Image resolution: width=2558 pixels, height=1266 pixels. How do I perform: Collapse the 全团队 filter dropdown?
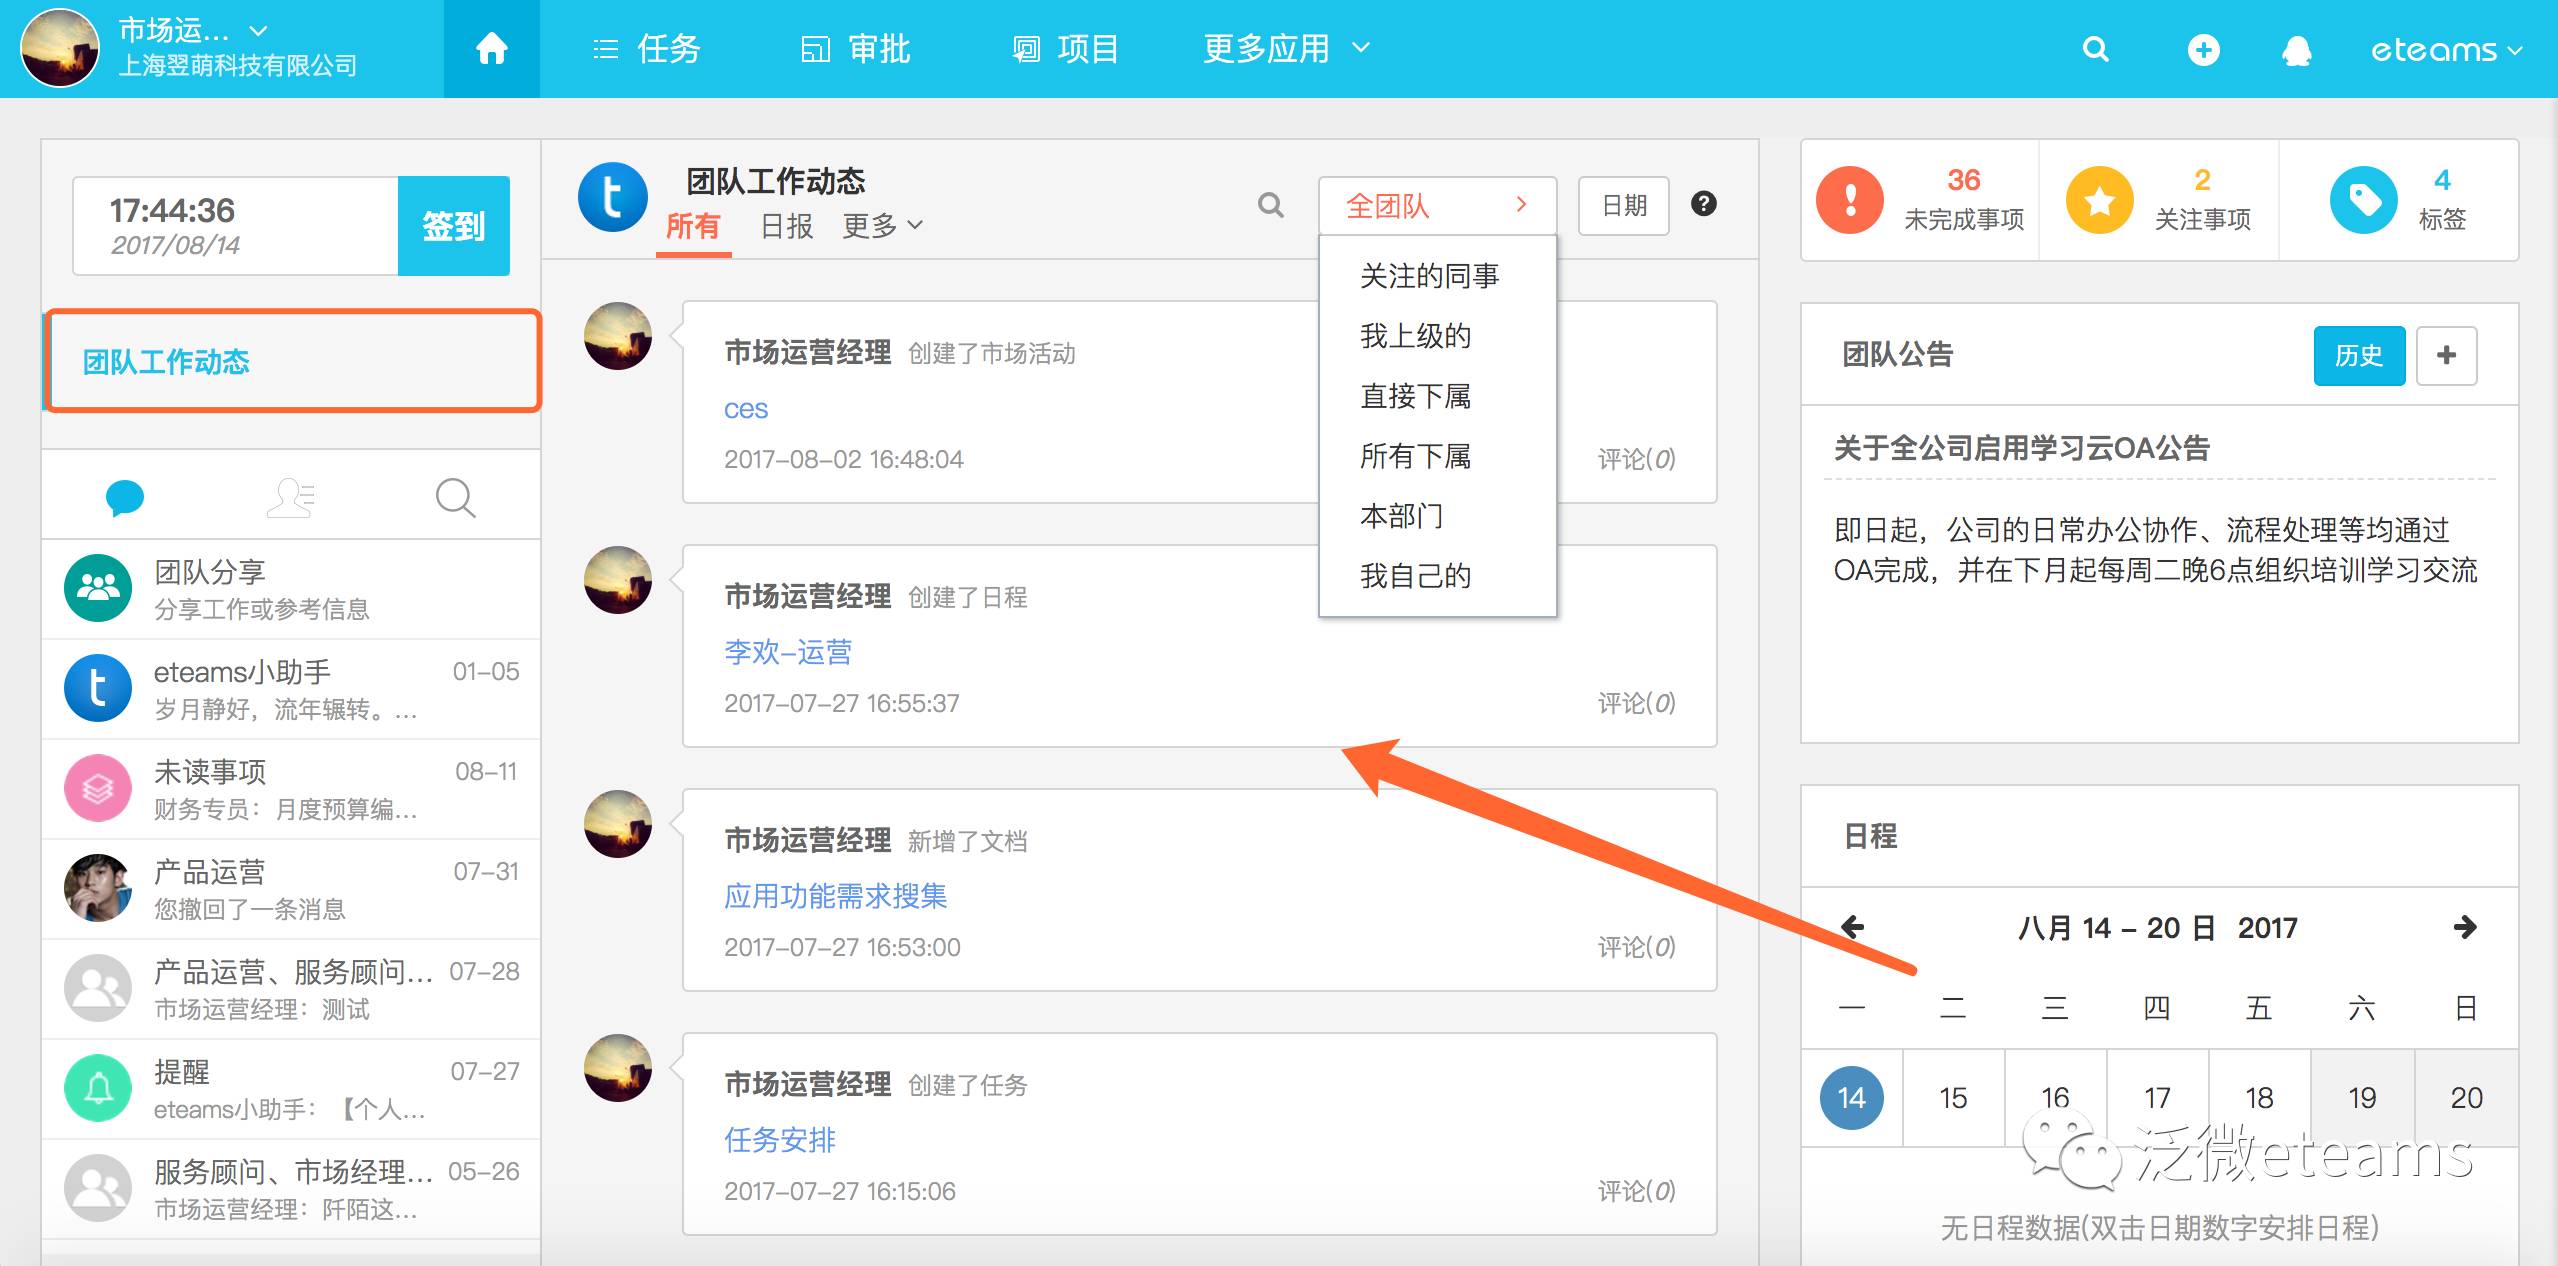(1436, 206)
